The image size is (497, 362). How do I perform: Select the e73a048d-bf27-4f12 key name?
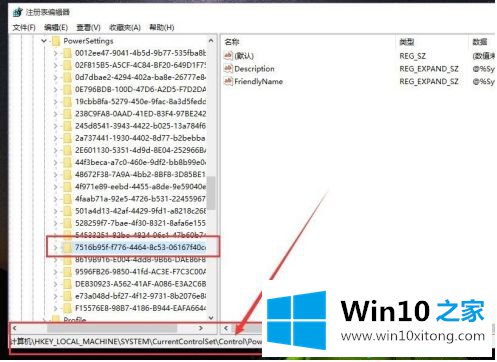coord(140,296)
